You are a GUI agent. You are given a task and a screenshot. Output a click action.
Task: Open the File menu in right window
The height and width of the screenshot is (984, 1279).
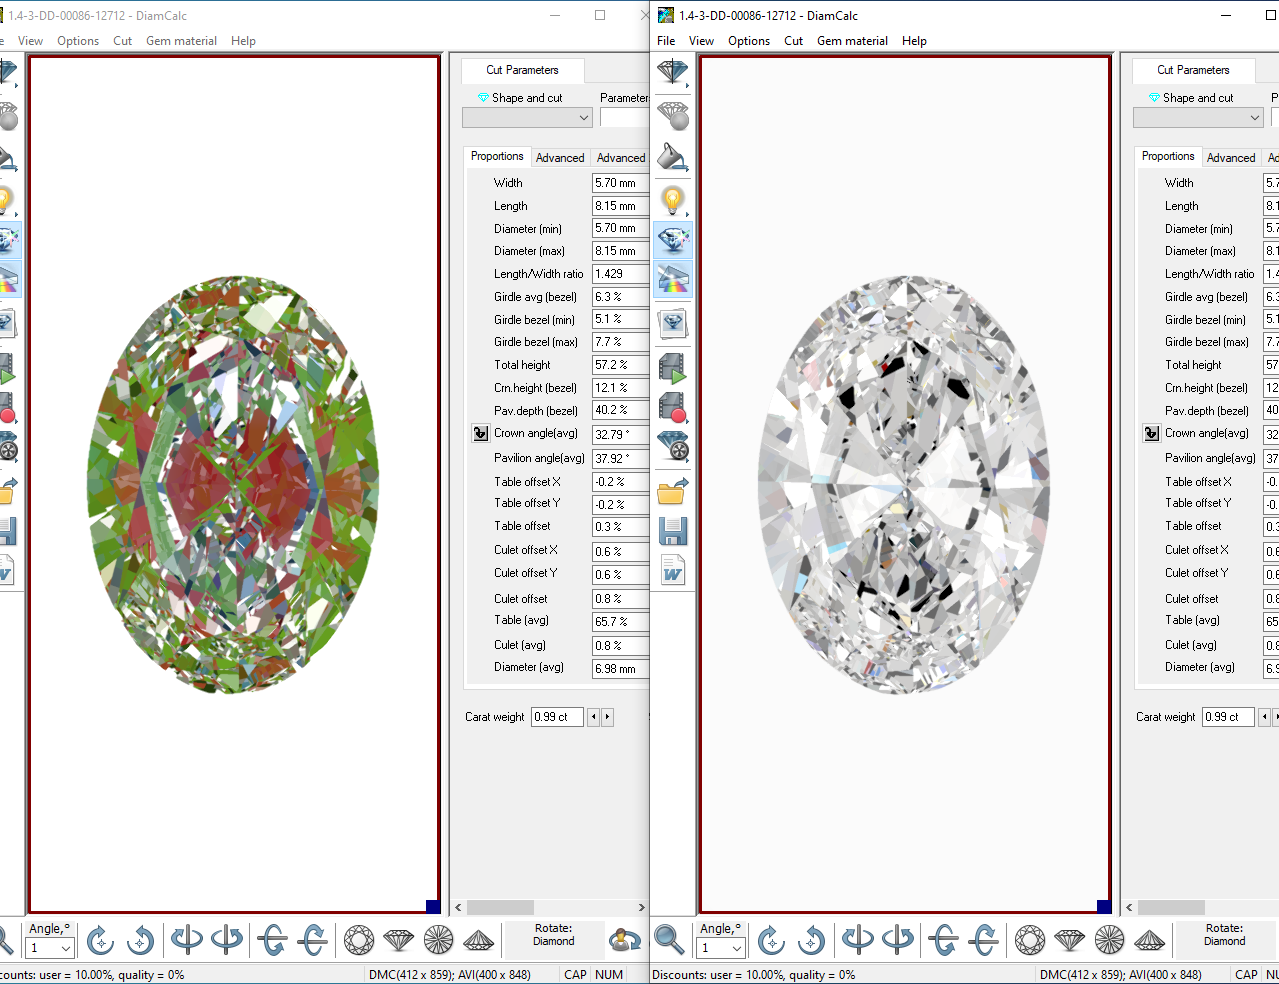(666, 41)
